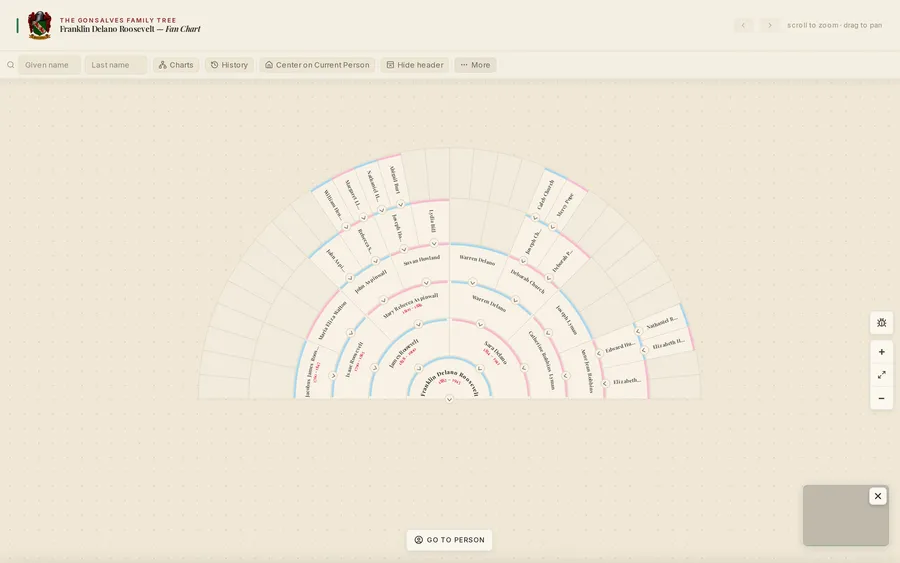The image size is (900, 563).
Task: Expand the William Hon... chevron
Action: (x=346, y=227)
